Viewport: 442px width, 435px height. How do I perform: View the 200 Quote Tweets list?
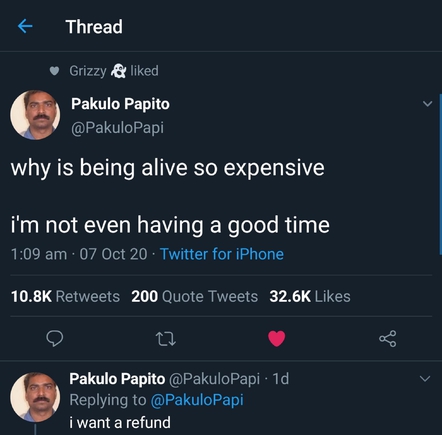(195, 296)
